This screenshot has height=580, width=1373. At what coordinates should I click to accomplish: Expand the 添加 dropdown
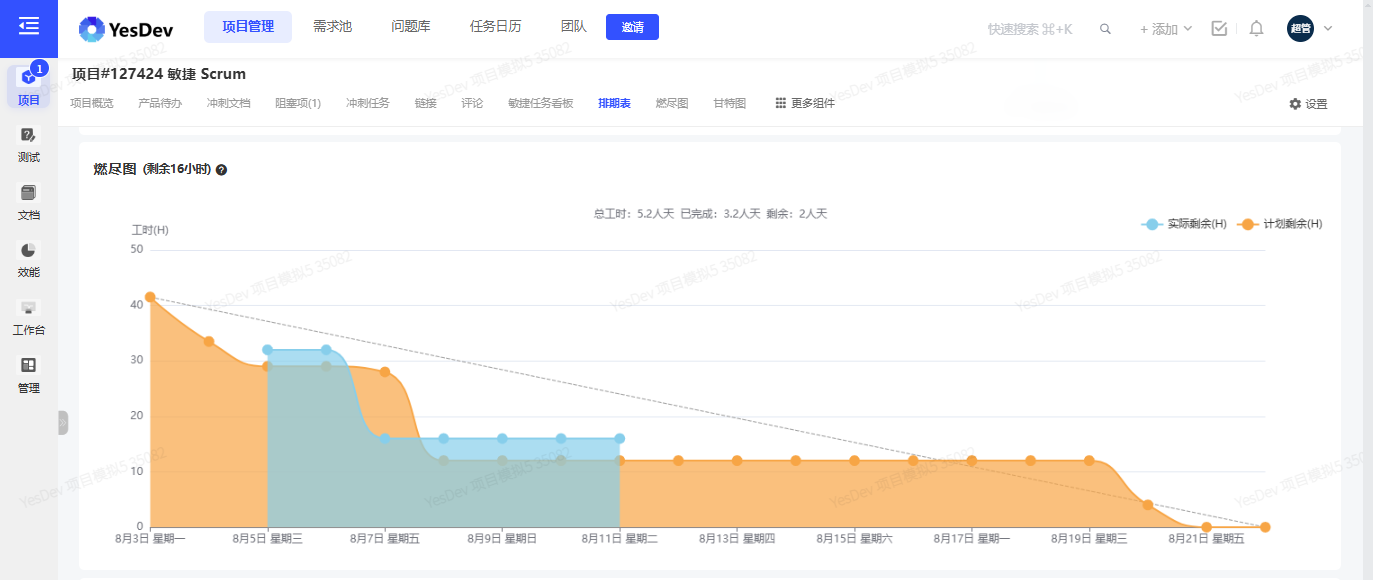pos(1166,29)
